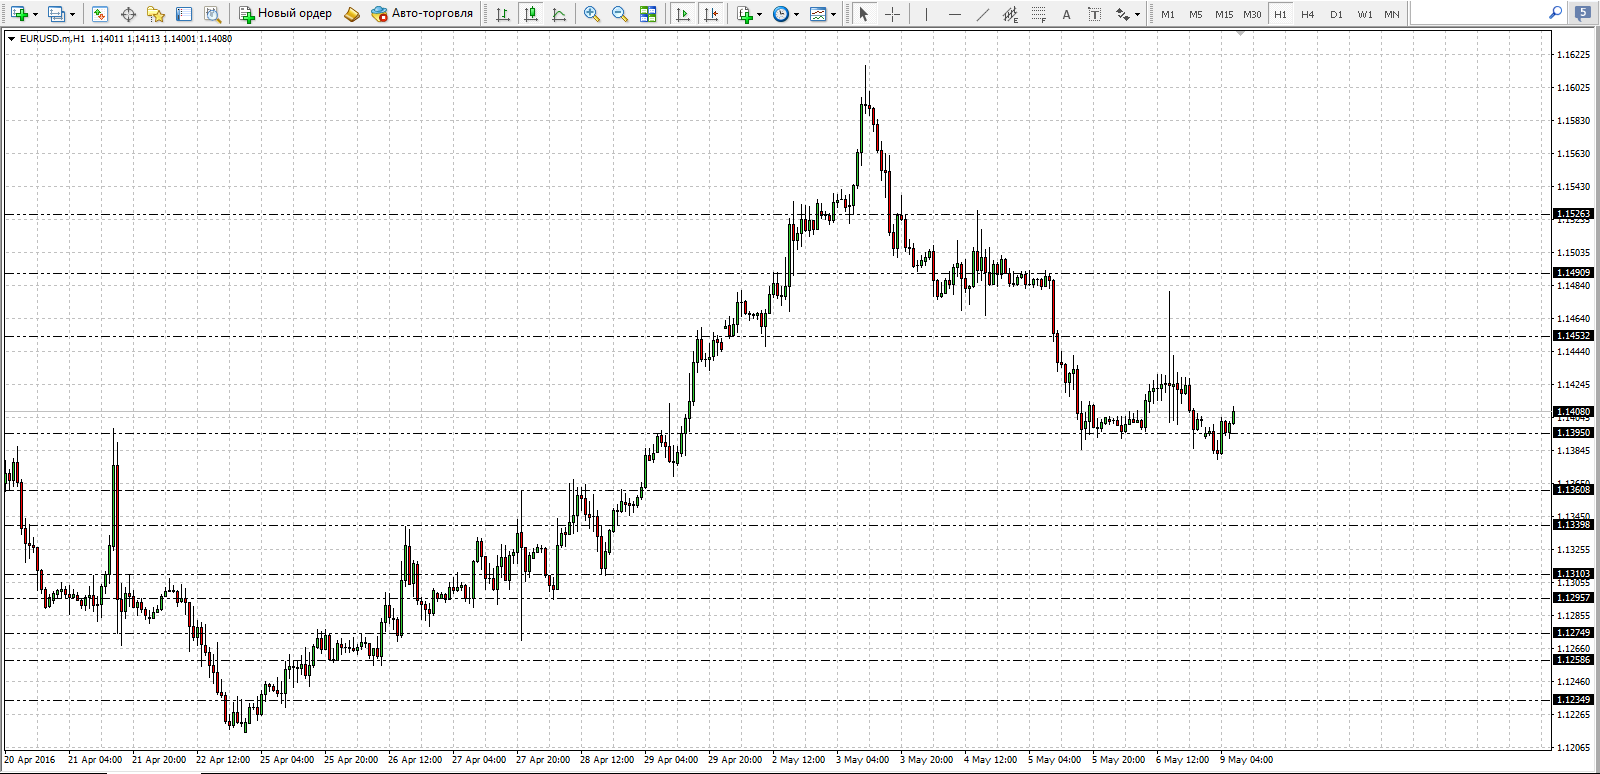Toggle chart shift from right edge
The height and width of the screenshot is (774, 1600).
click(711, 14)
